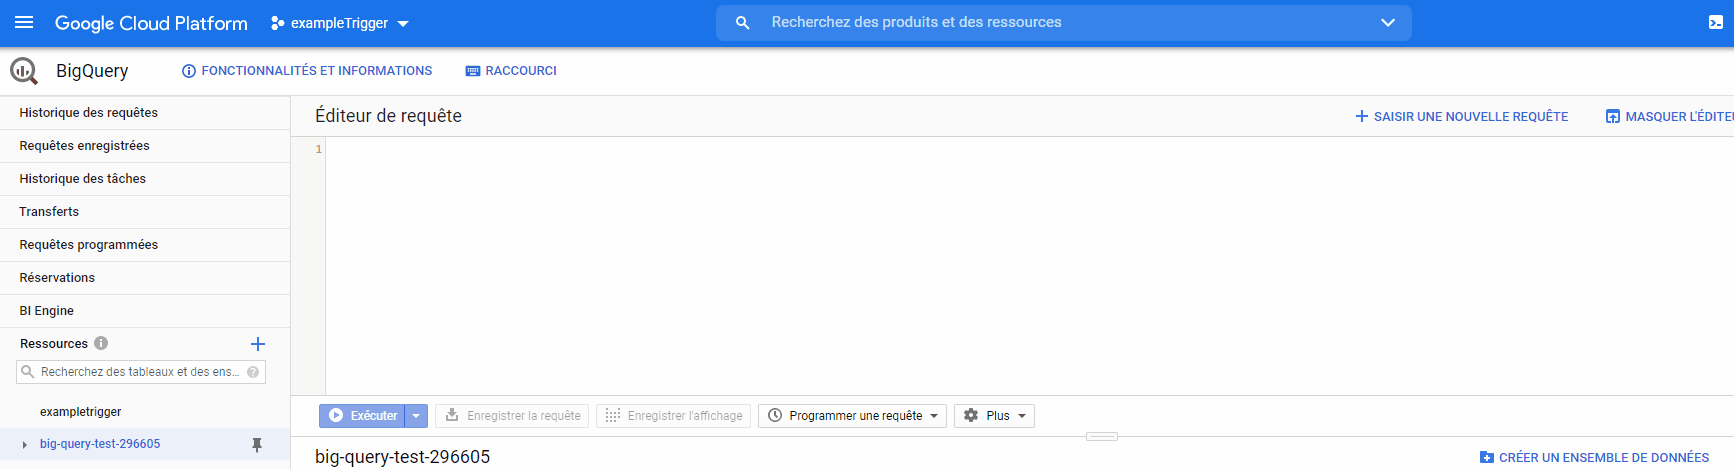Screen dimensions: 1734x469
Task: Focus the tables and datasets search field
Action: click(x=140, y=372)
